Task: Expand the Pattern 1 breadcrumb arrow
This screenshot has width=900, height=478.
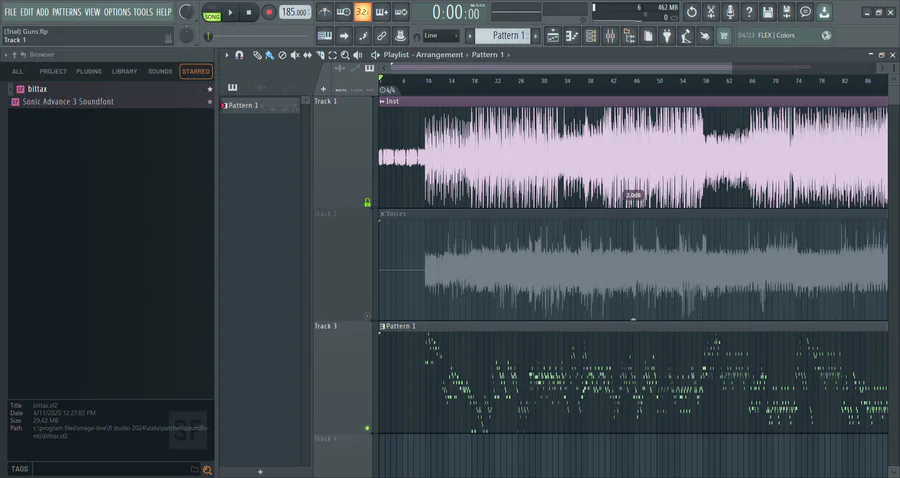Action: [x=509, y=55]
